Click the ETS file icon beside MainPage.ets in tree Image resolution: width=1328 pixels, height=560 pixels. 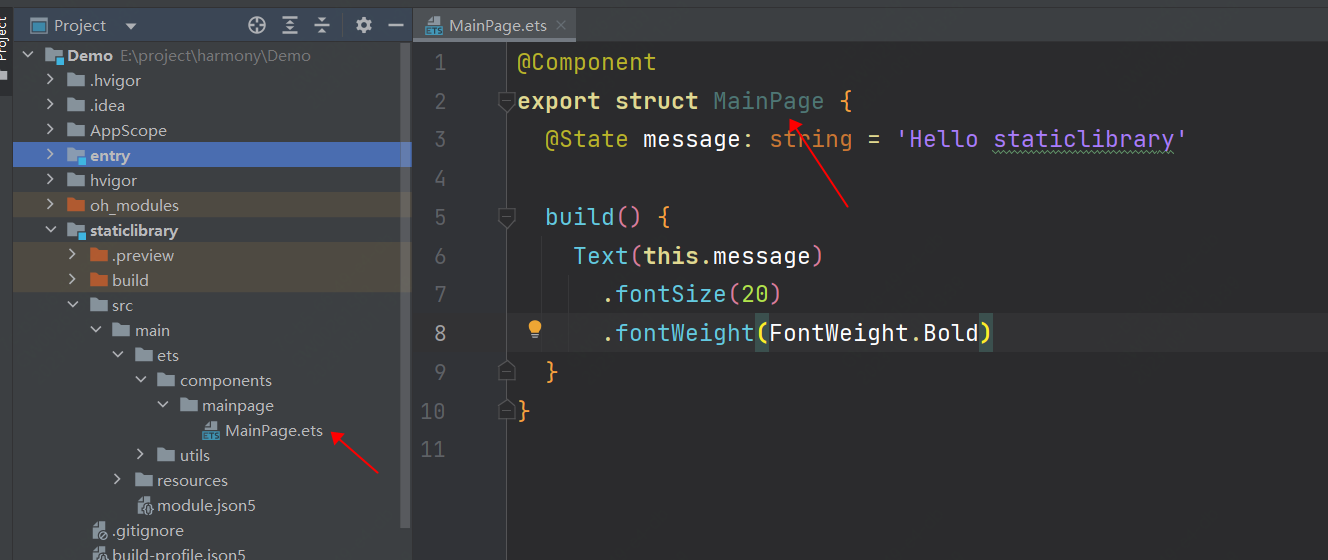pos(211,431)
